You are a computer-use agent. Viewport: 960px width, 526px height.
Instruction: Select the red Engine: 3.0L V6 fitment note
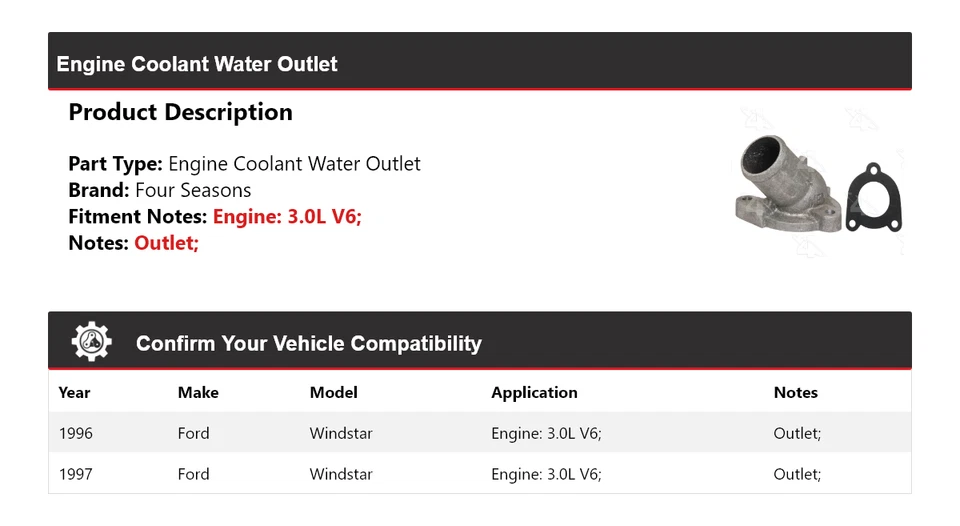pyautogui.click(x=287, y=216)
